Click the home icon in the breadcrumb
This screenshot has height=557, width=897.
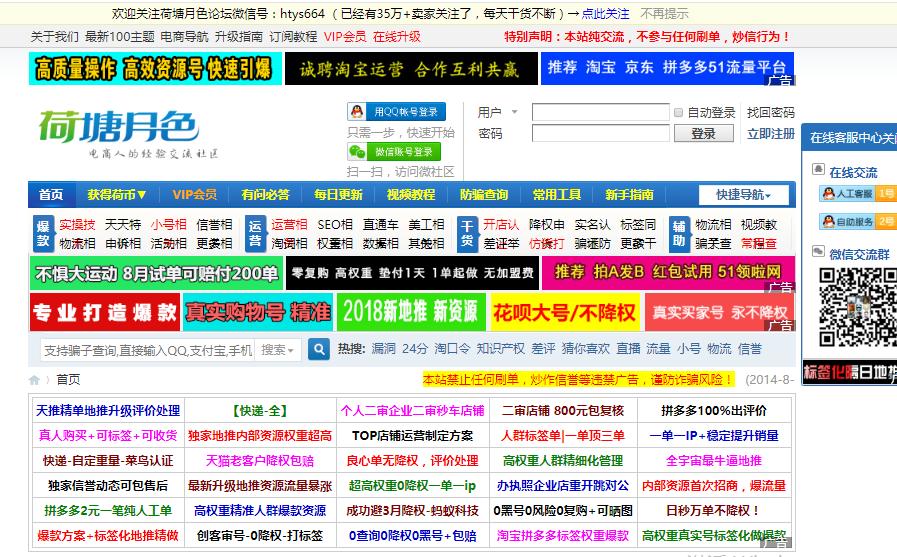[x=34, y=380]
